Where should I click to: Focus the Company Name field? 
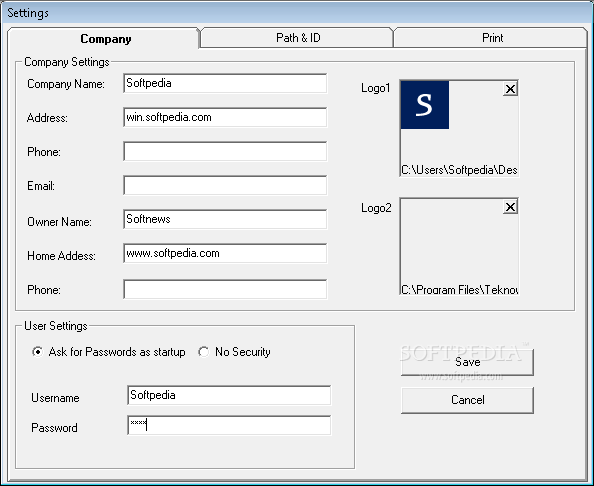225,83
